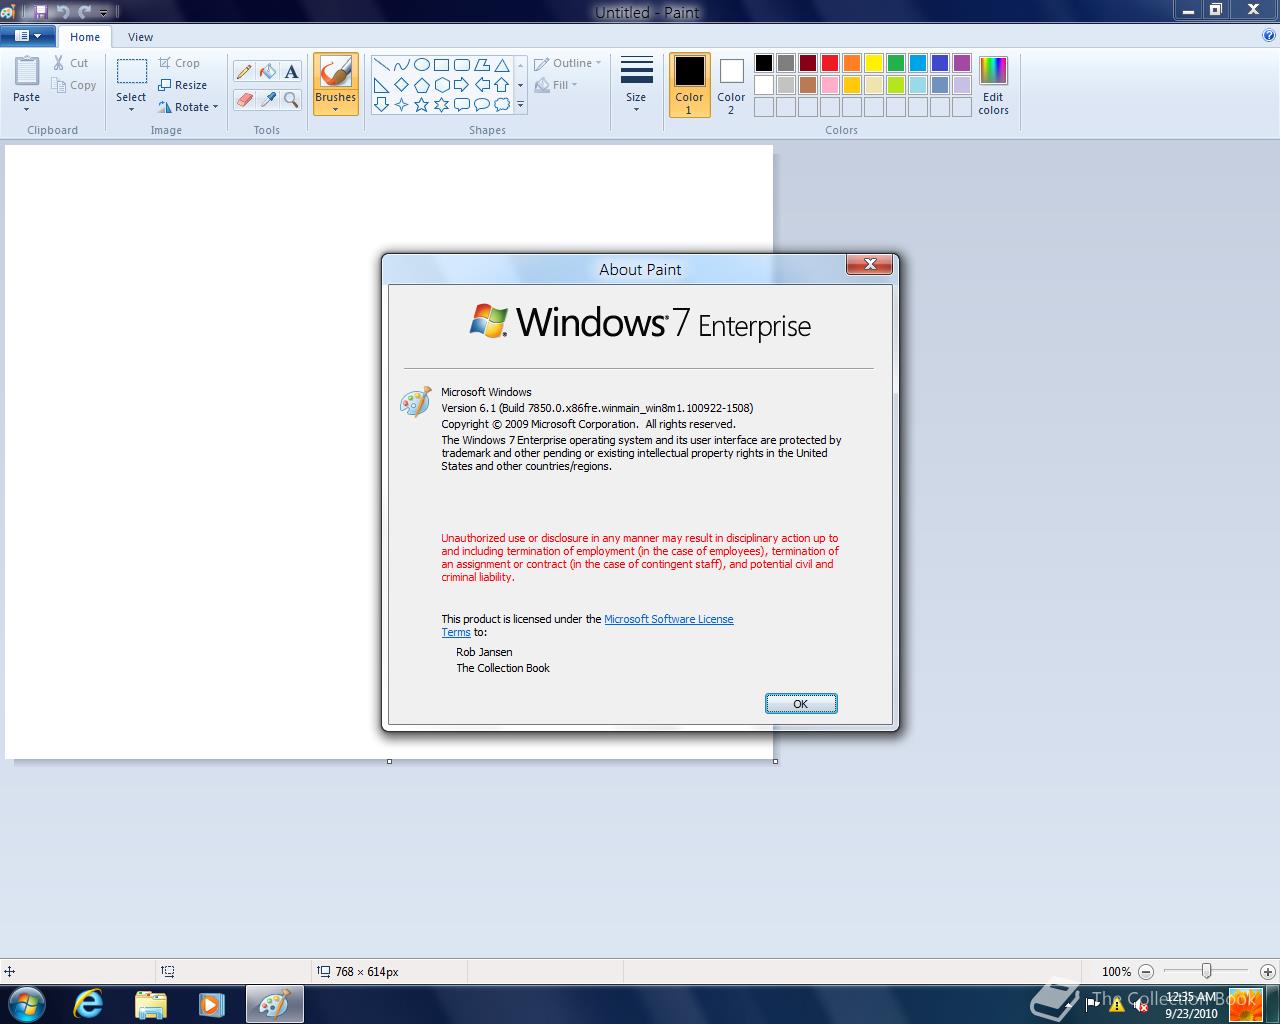Open the Size line thickness dropdown
The height and width of the screenshot is (1024, 1280).
636,85
